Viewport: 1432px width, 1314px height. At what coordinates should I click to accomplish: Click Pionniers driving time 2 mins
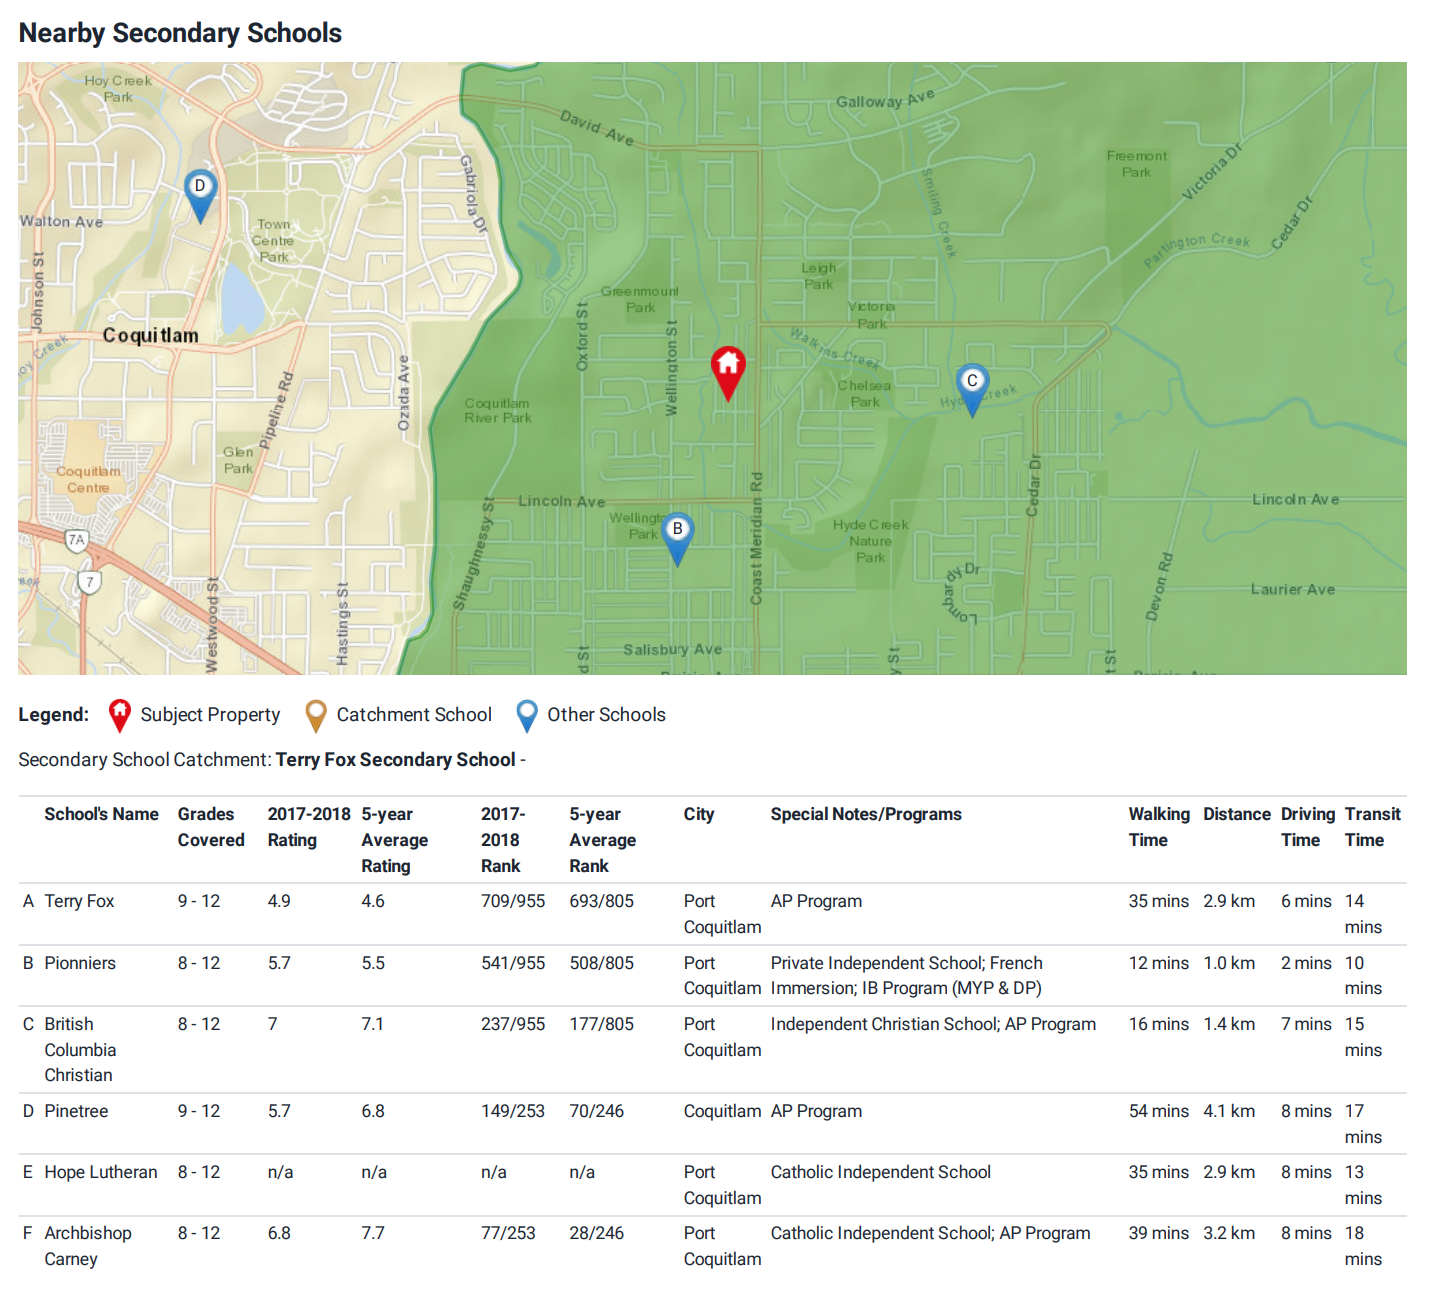[1306, 963]
